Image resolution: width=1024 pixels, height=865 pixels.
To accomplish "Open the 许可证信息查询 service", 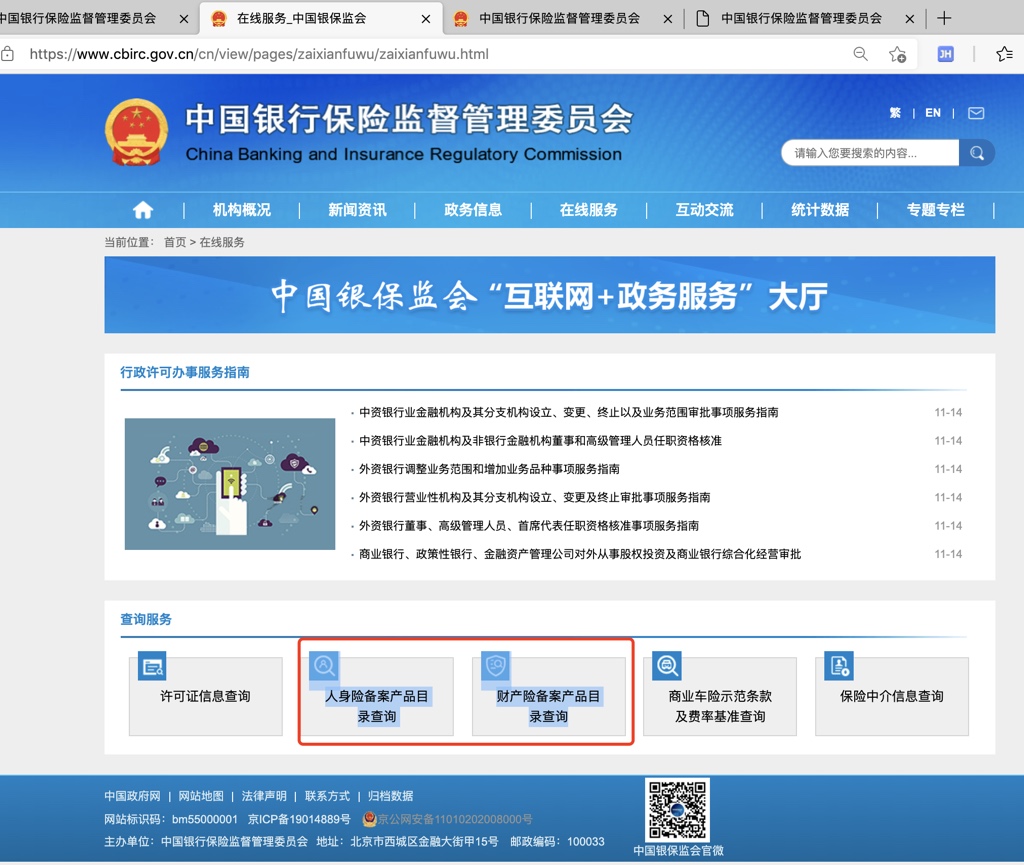I will tap(206, 696).
